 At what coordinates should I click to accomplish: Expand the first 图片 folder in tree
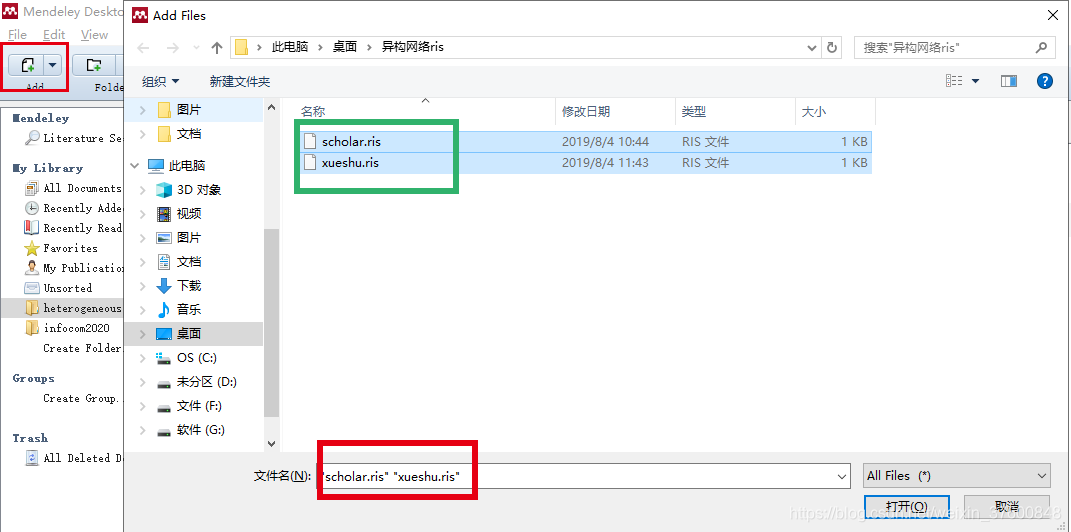tap(143, 109)
